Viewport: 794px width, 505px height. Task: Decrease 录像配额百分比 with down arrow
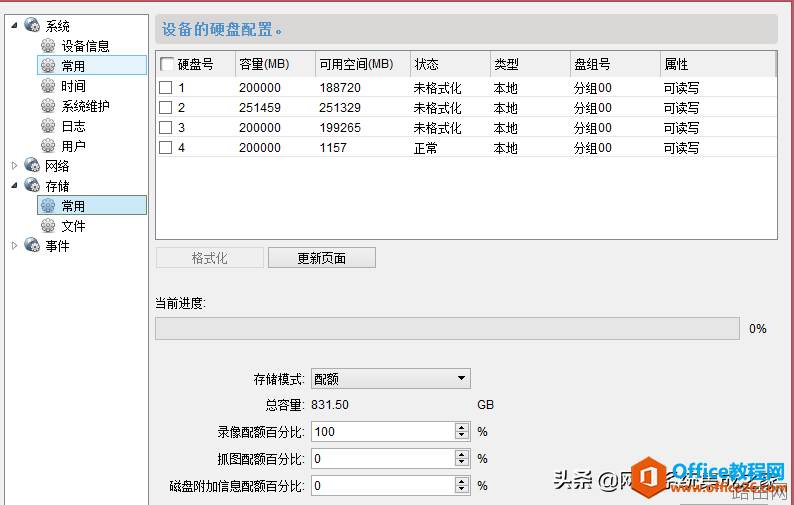coord(461,436)
